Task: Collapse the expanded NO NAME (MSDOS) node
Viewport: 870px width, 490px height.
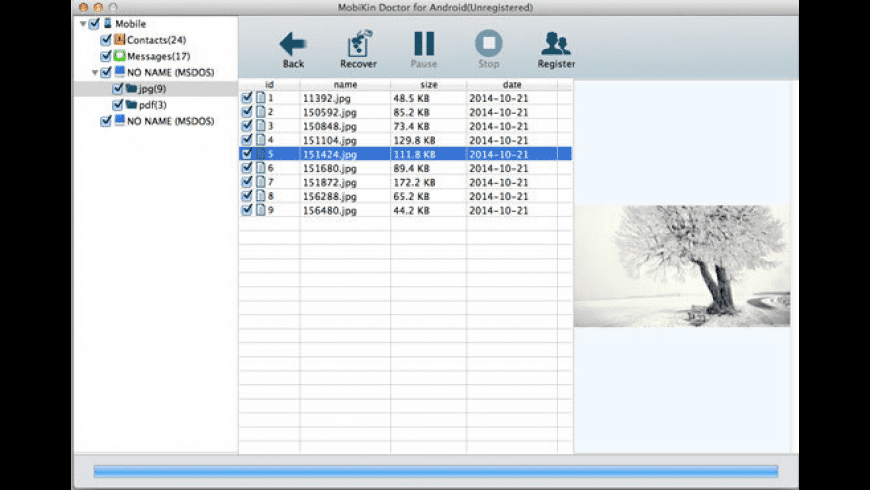Action: coord(94,72)
